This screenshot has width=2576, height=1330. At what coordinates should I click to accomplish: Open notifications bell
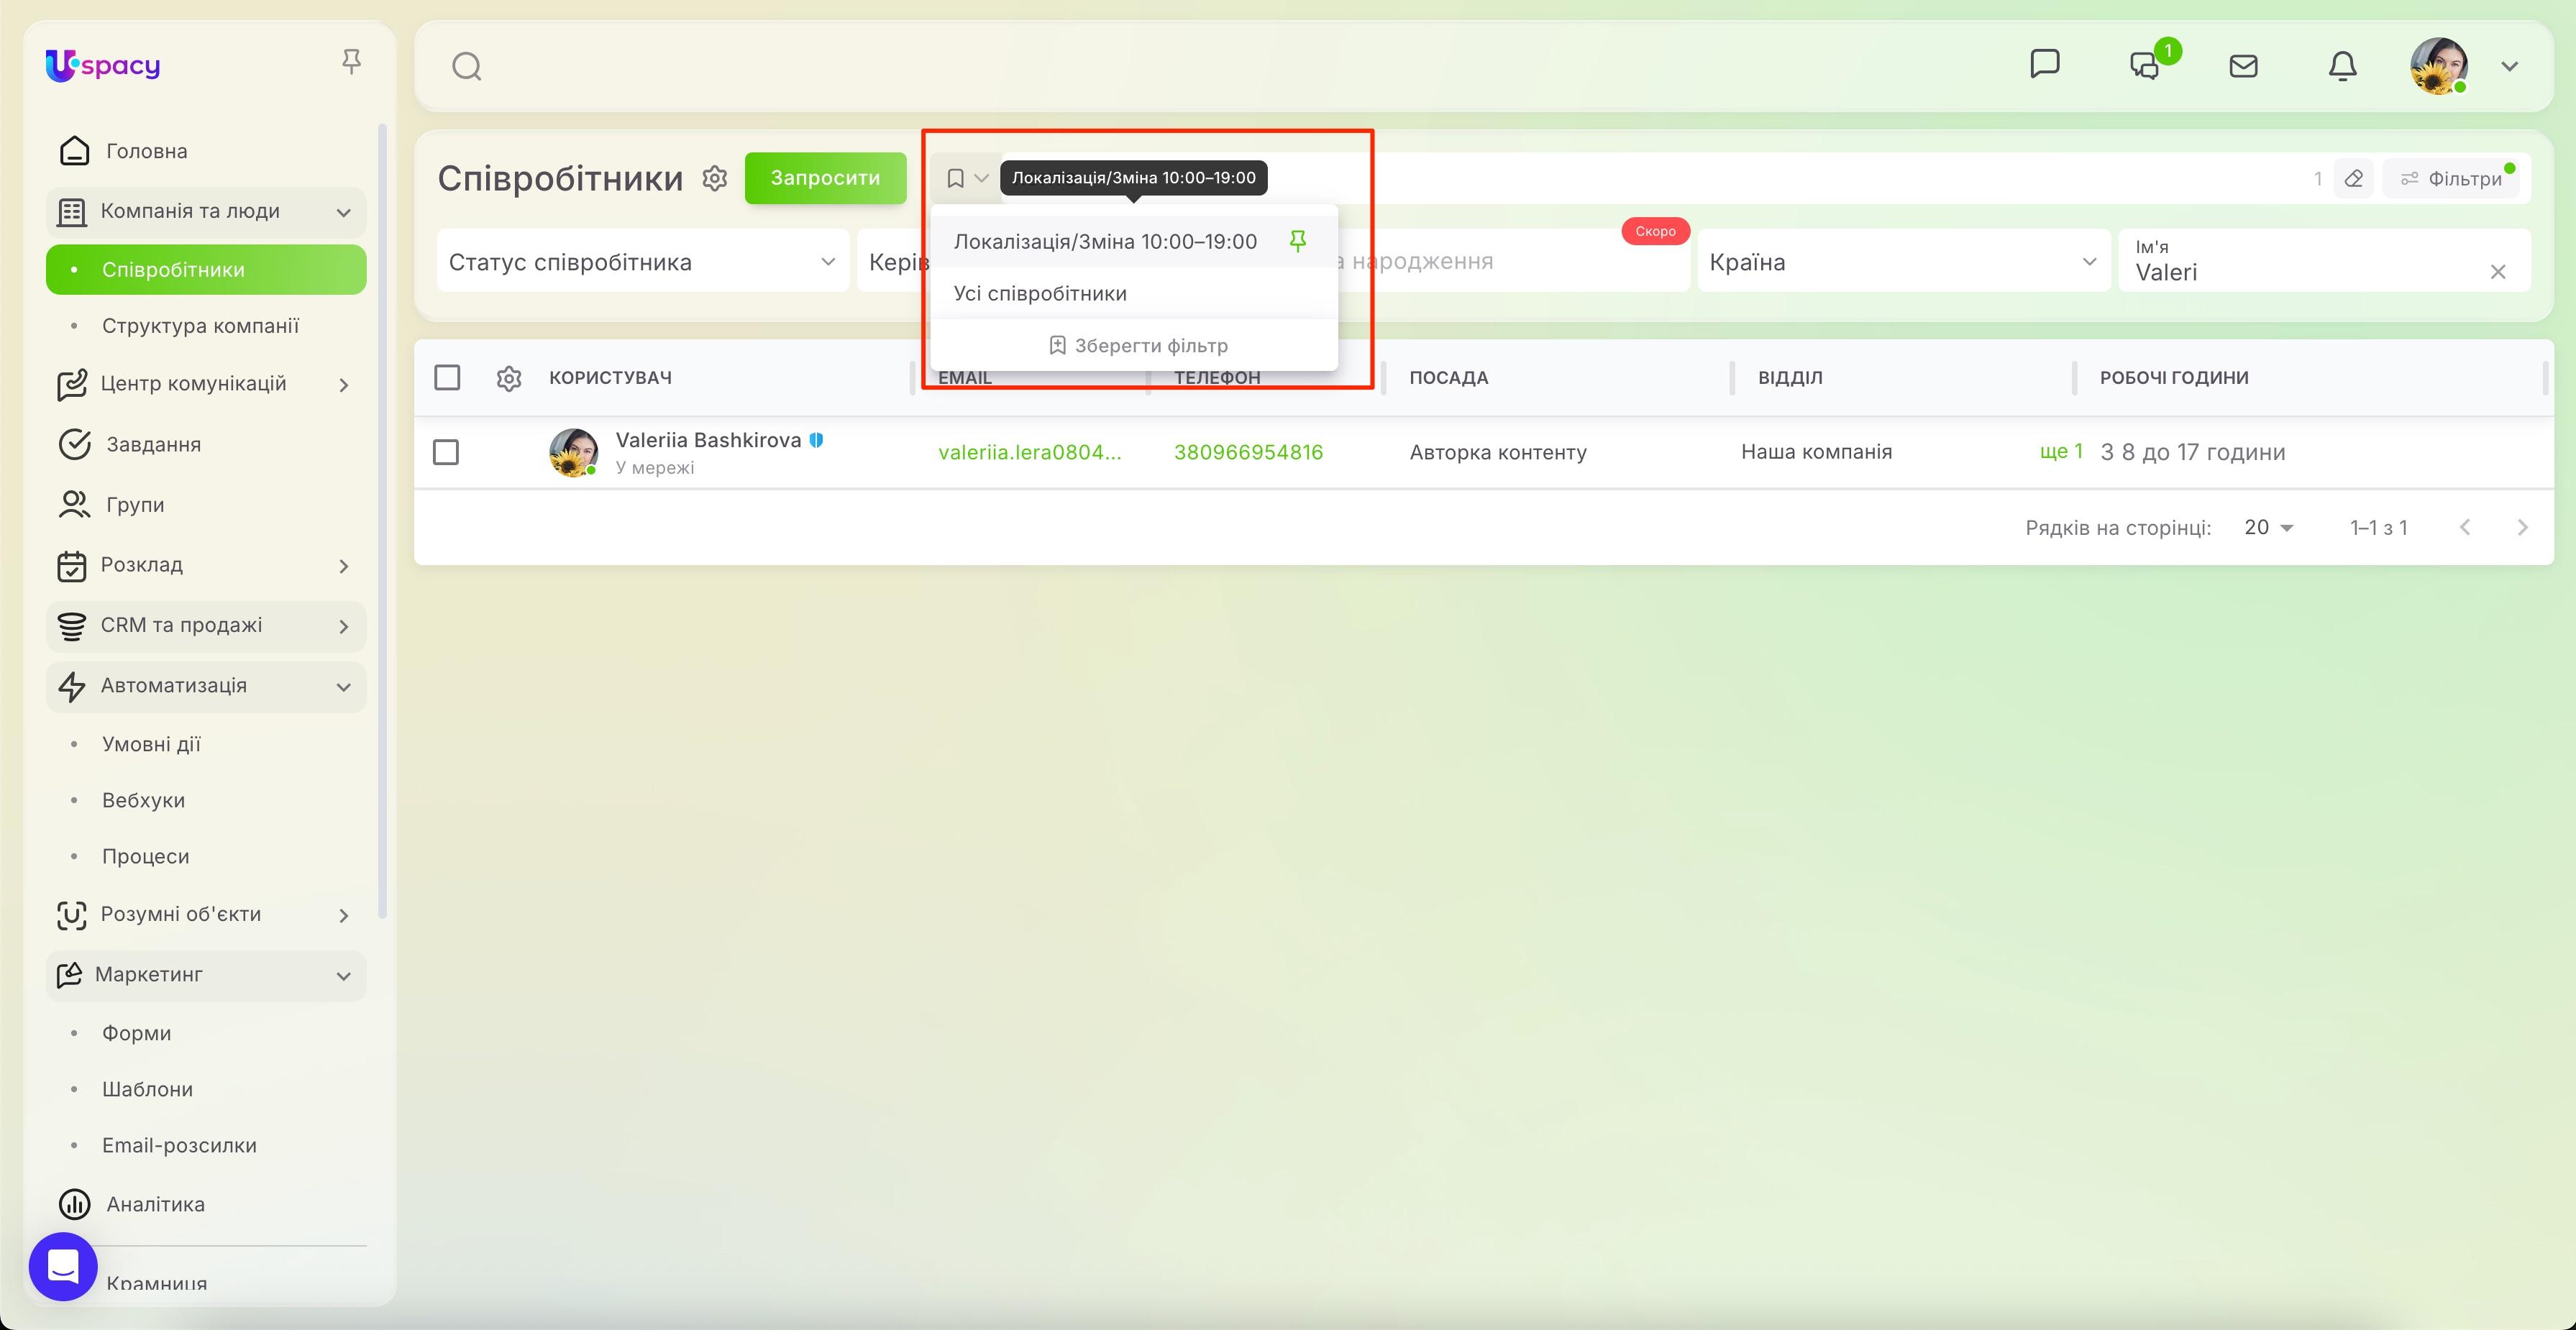coord(2342,66)
